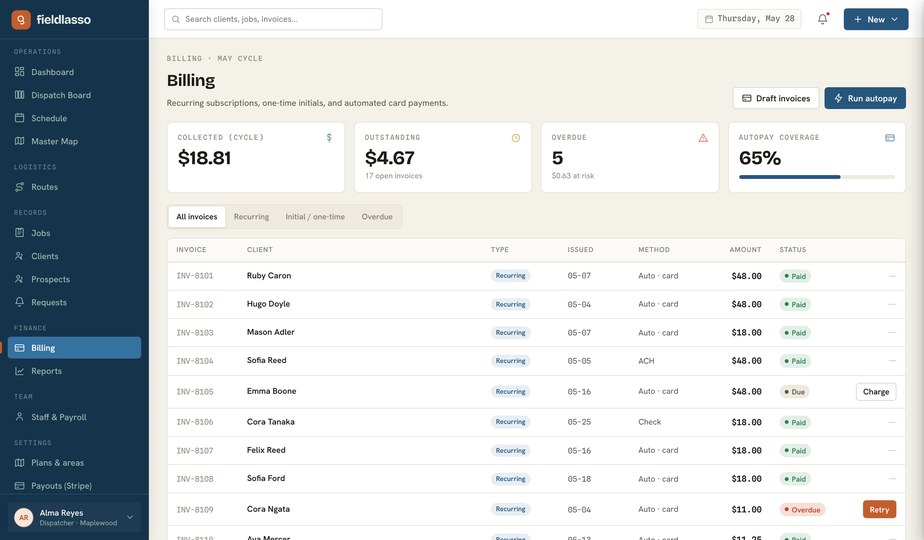Viewport: 924px width, 540px height.
Task: Click the overdue warning triangle icon
Action: [x=703, y=137]
